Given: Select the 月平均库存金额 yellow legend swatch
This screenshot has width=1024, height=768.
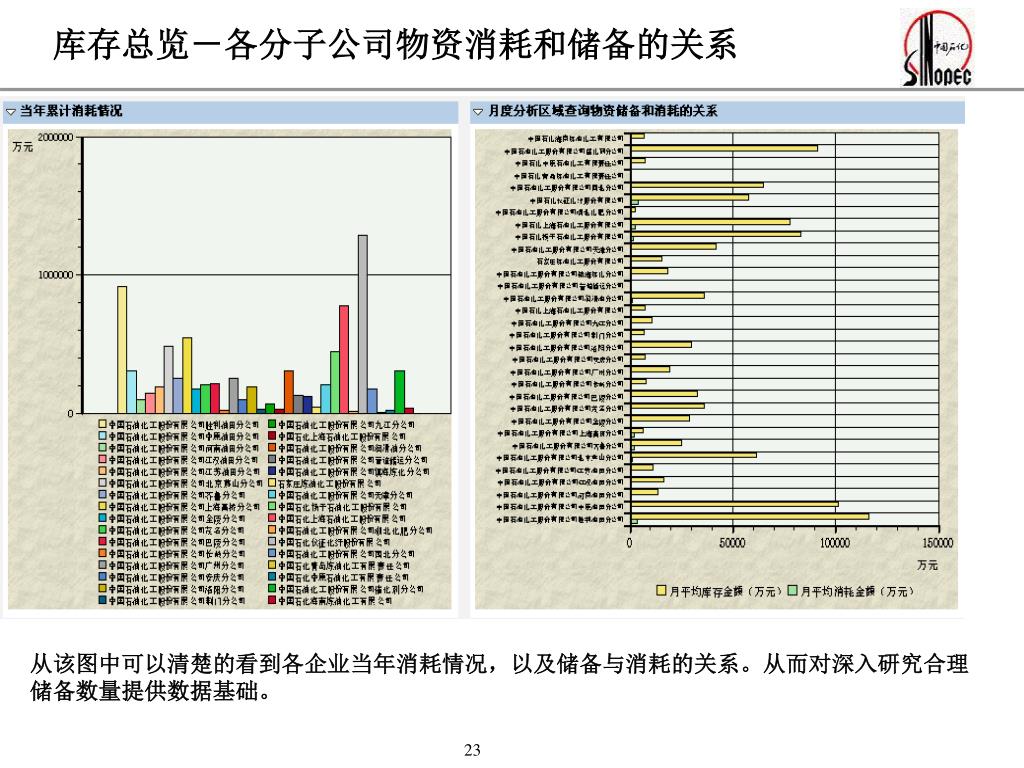Looking at the screenshot, I should pos(661,591).
